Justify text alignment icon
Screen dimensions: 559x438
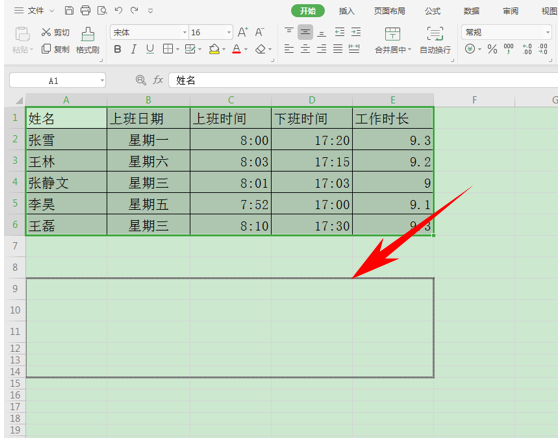(x=338, y=49)
